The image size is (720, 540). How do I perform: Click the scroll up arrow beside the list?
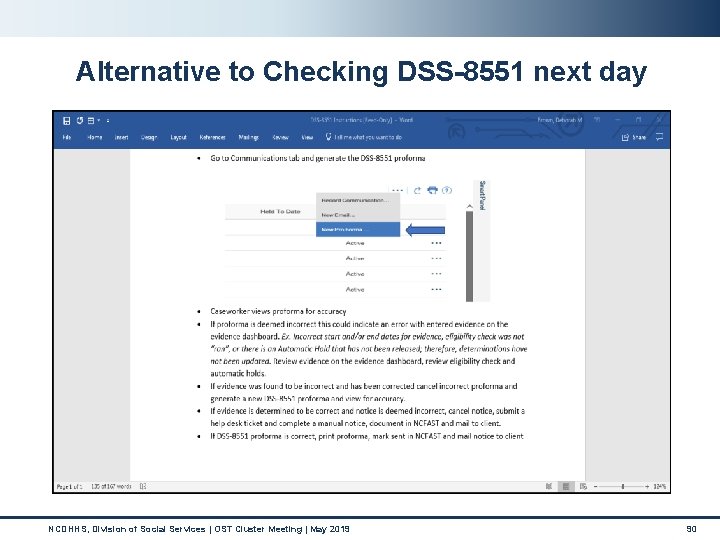point(469,207)
